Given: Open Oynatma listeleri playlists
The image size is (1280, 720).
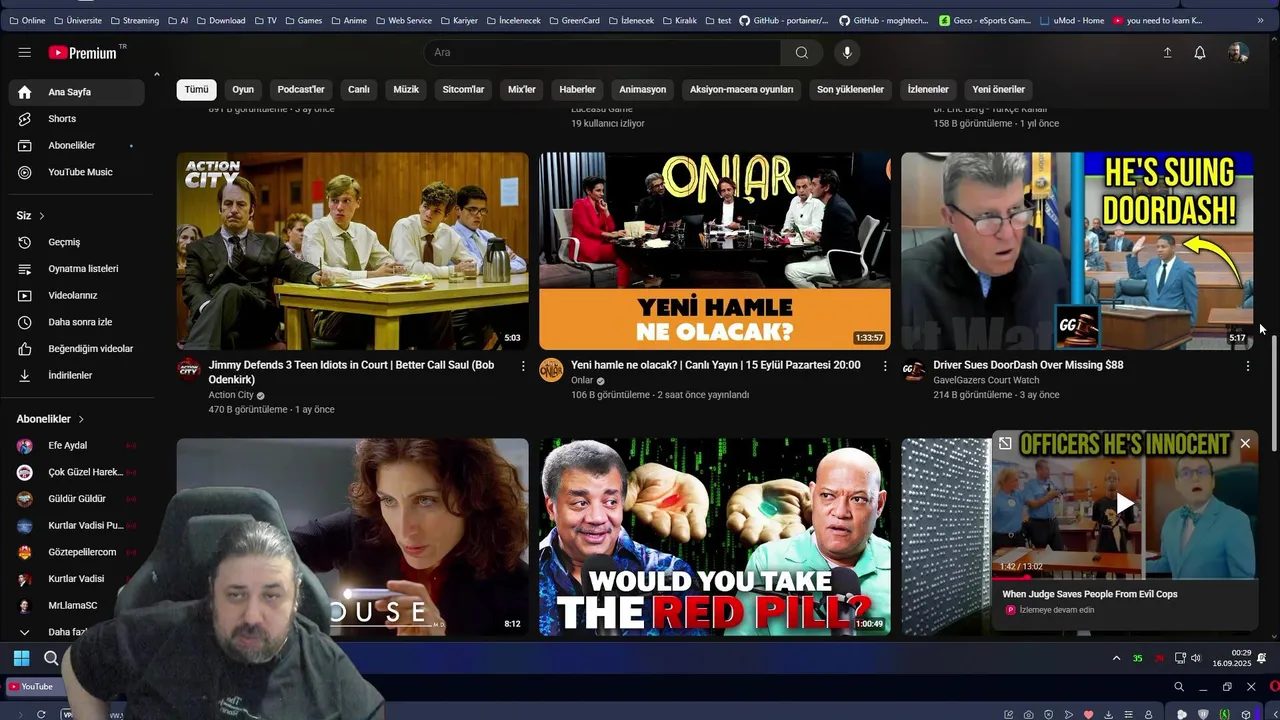Looking at the screenshot, I should pos(77,269).
